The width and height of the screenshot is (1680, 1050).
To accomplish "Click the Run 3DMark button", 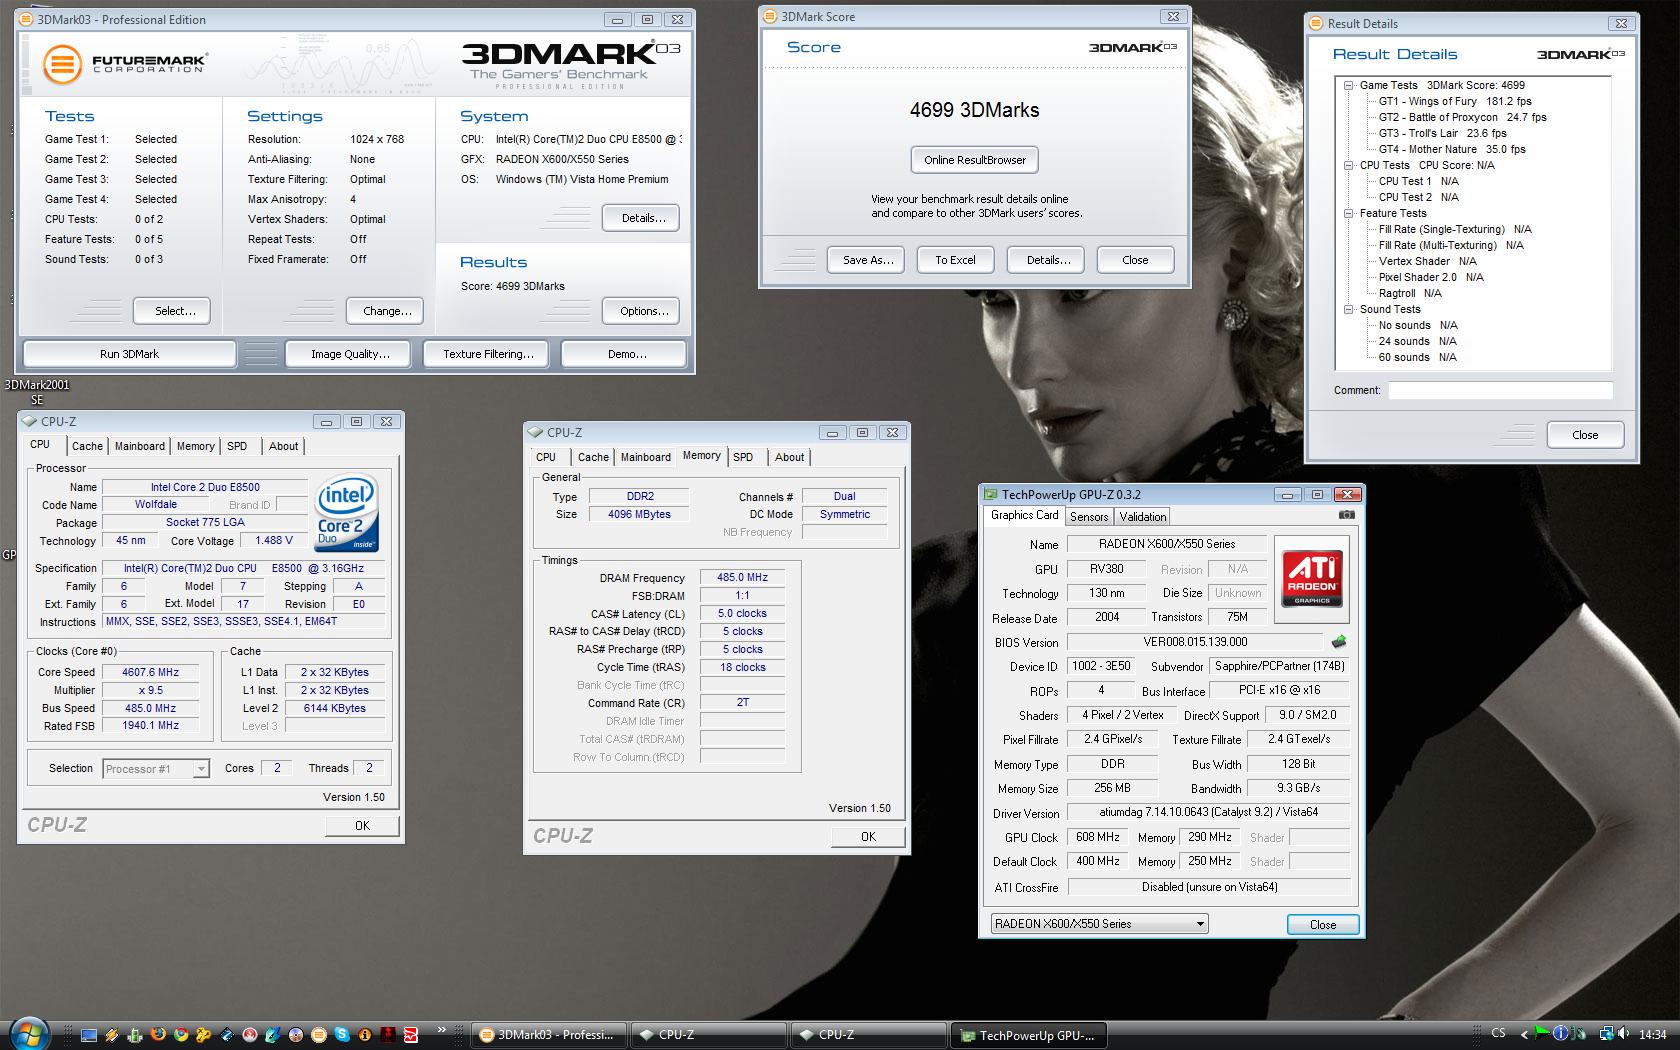I will click(x=130, y=354).
